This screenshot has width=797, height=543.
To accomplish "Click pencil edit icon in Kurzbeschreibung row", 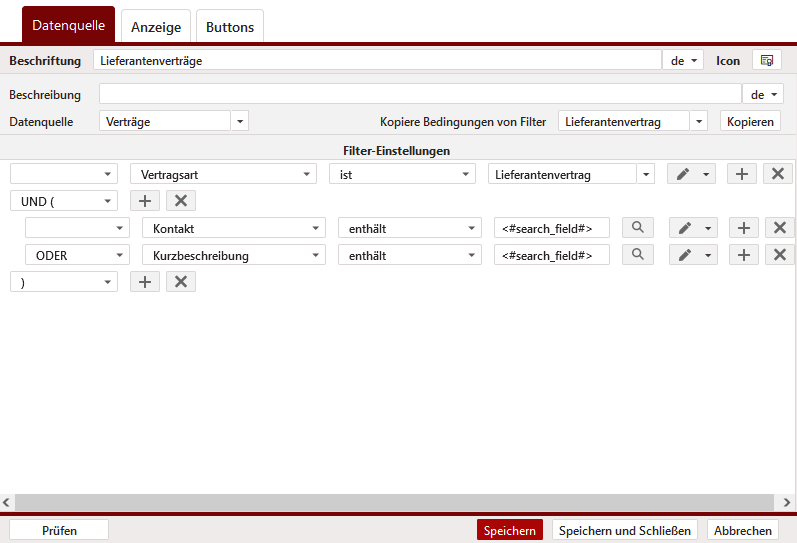I will (685, 255).
